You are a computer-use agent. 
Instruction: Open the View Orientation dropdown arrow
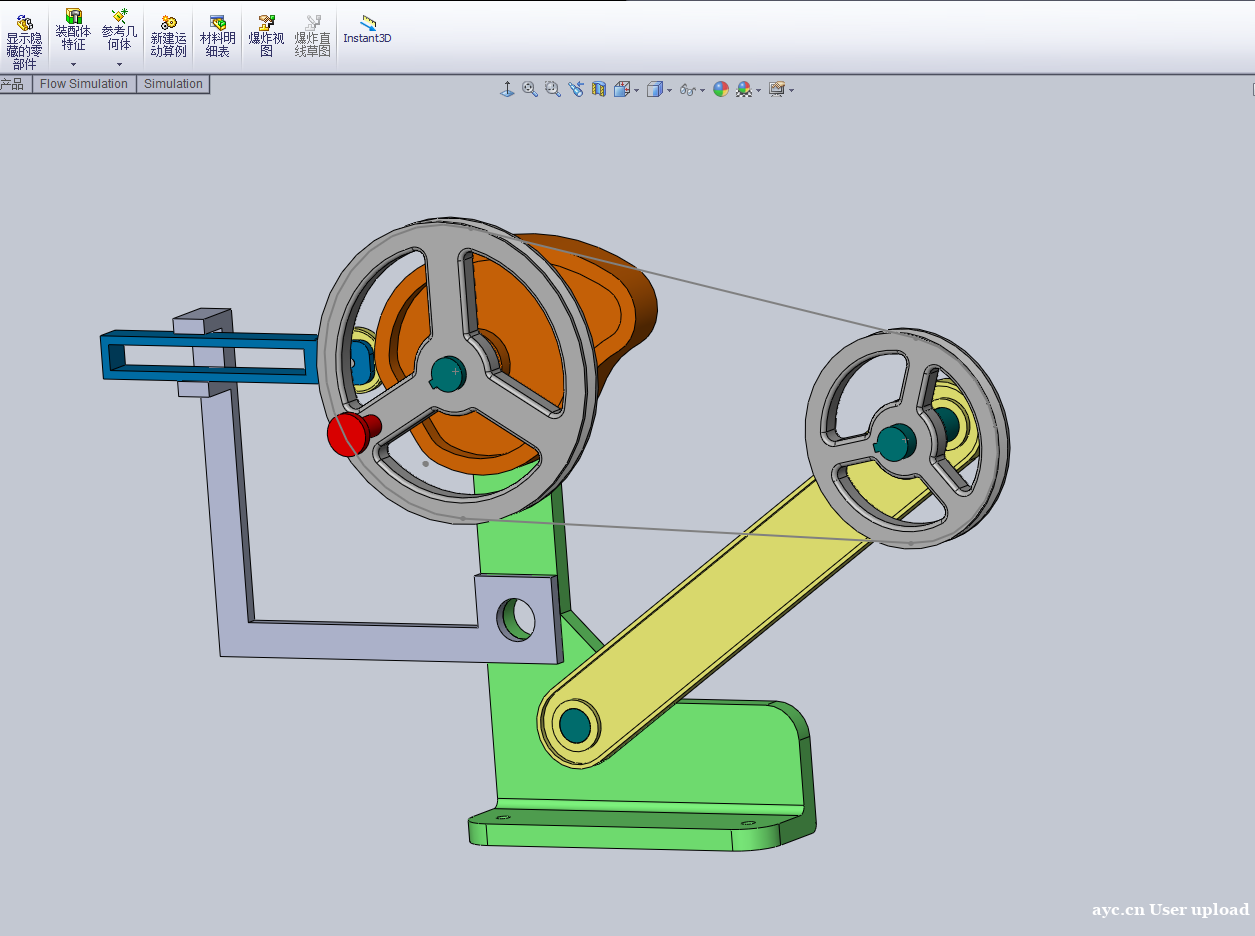637,91
